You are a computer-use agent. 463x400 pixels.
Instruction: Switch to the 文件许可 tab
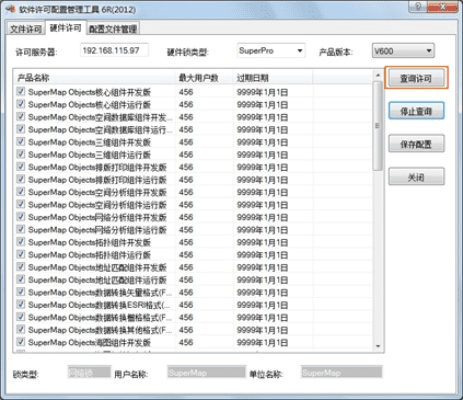click(26, 29)
